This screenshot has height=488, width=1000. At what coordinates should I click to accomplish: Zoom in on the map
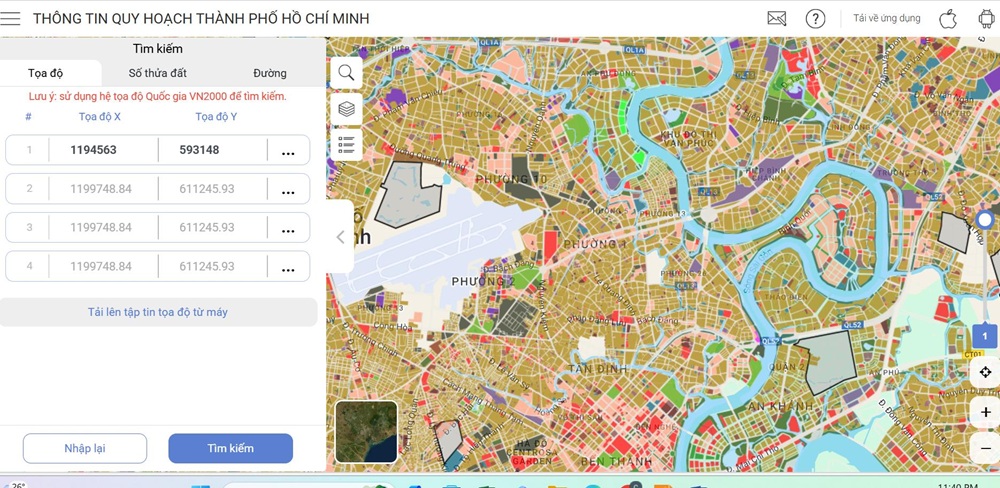click(985, 412)
